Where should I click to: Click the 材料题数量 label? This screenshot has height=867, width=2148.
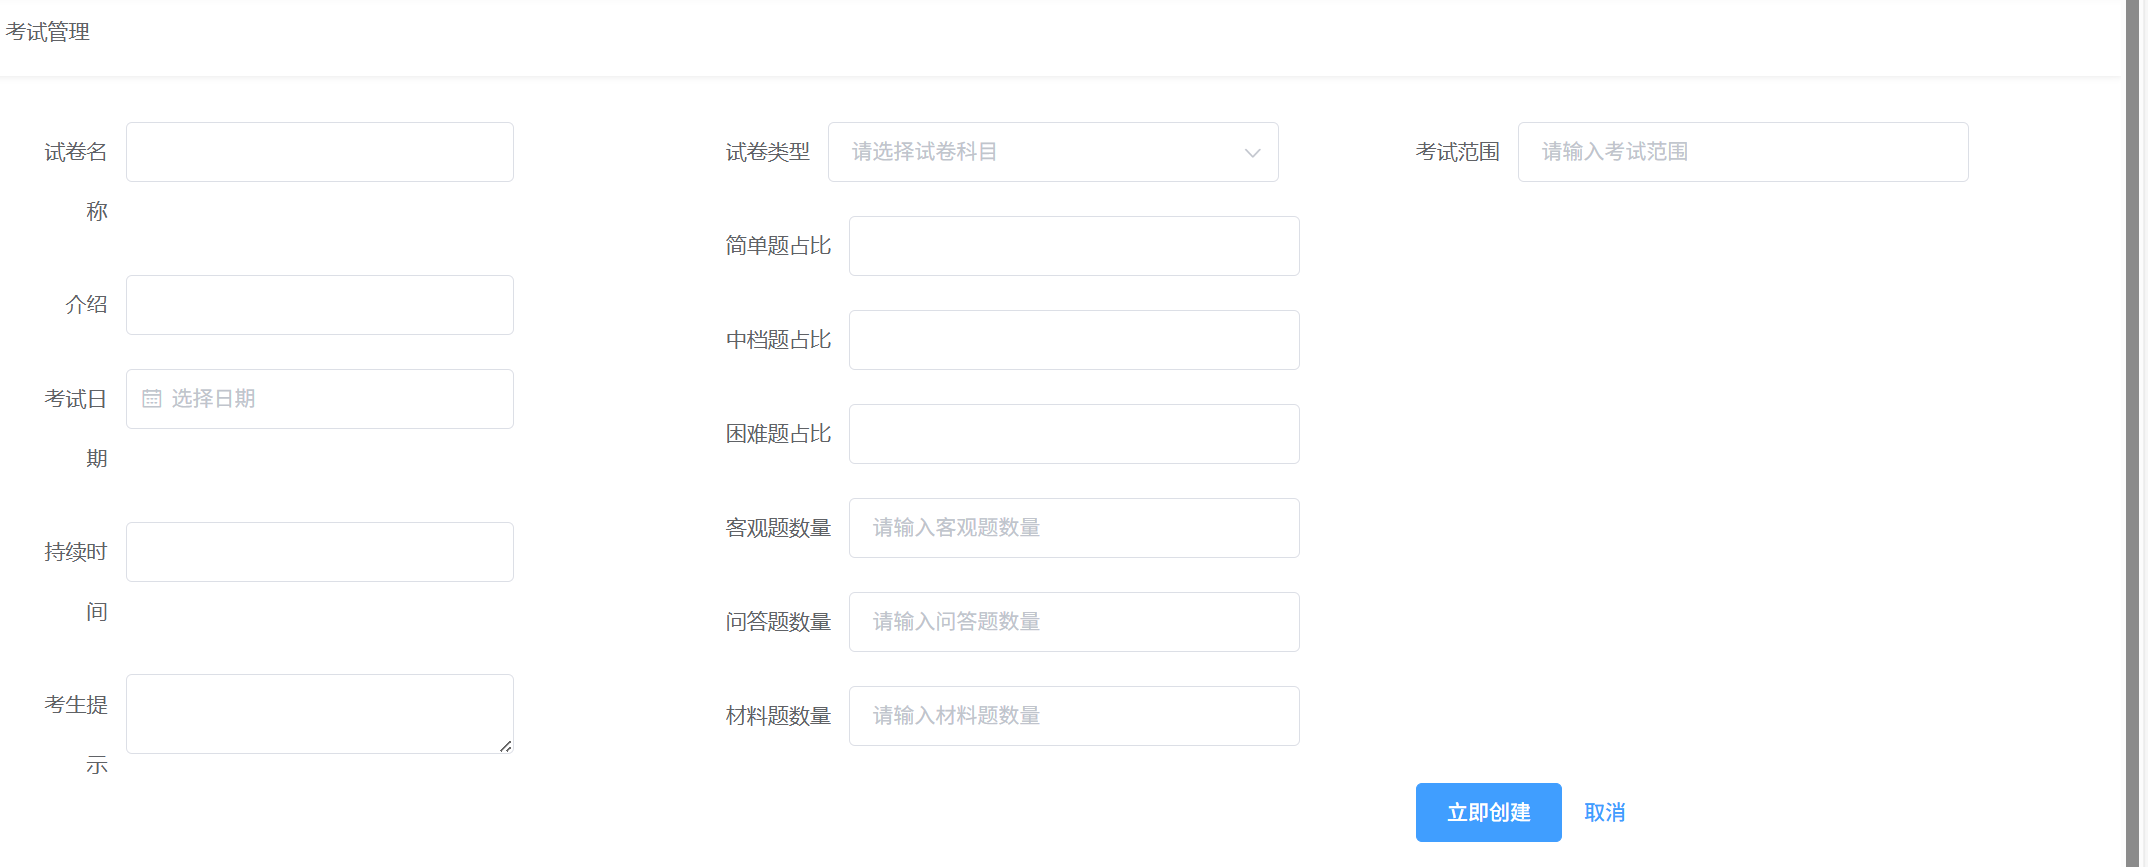coord(778,716)
